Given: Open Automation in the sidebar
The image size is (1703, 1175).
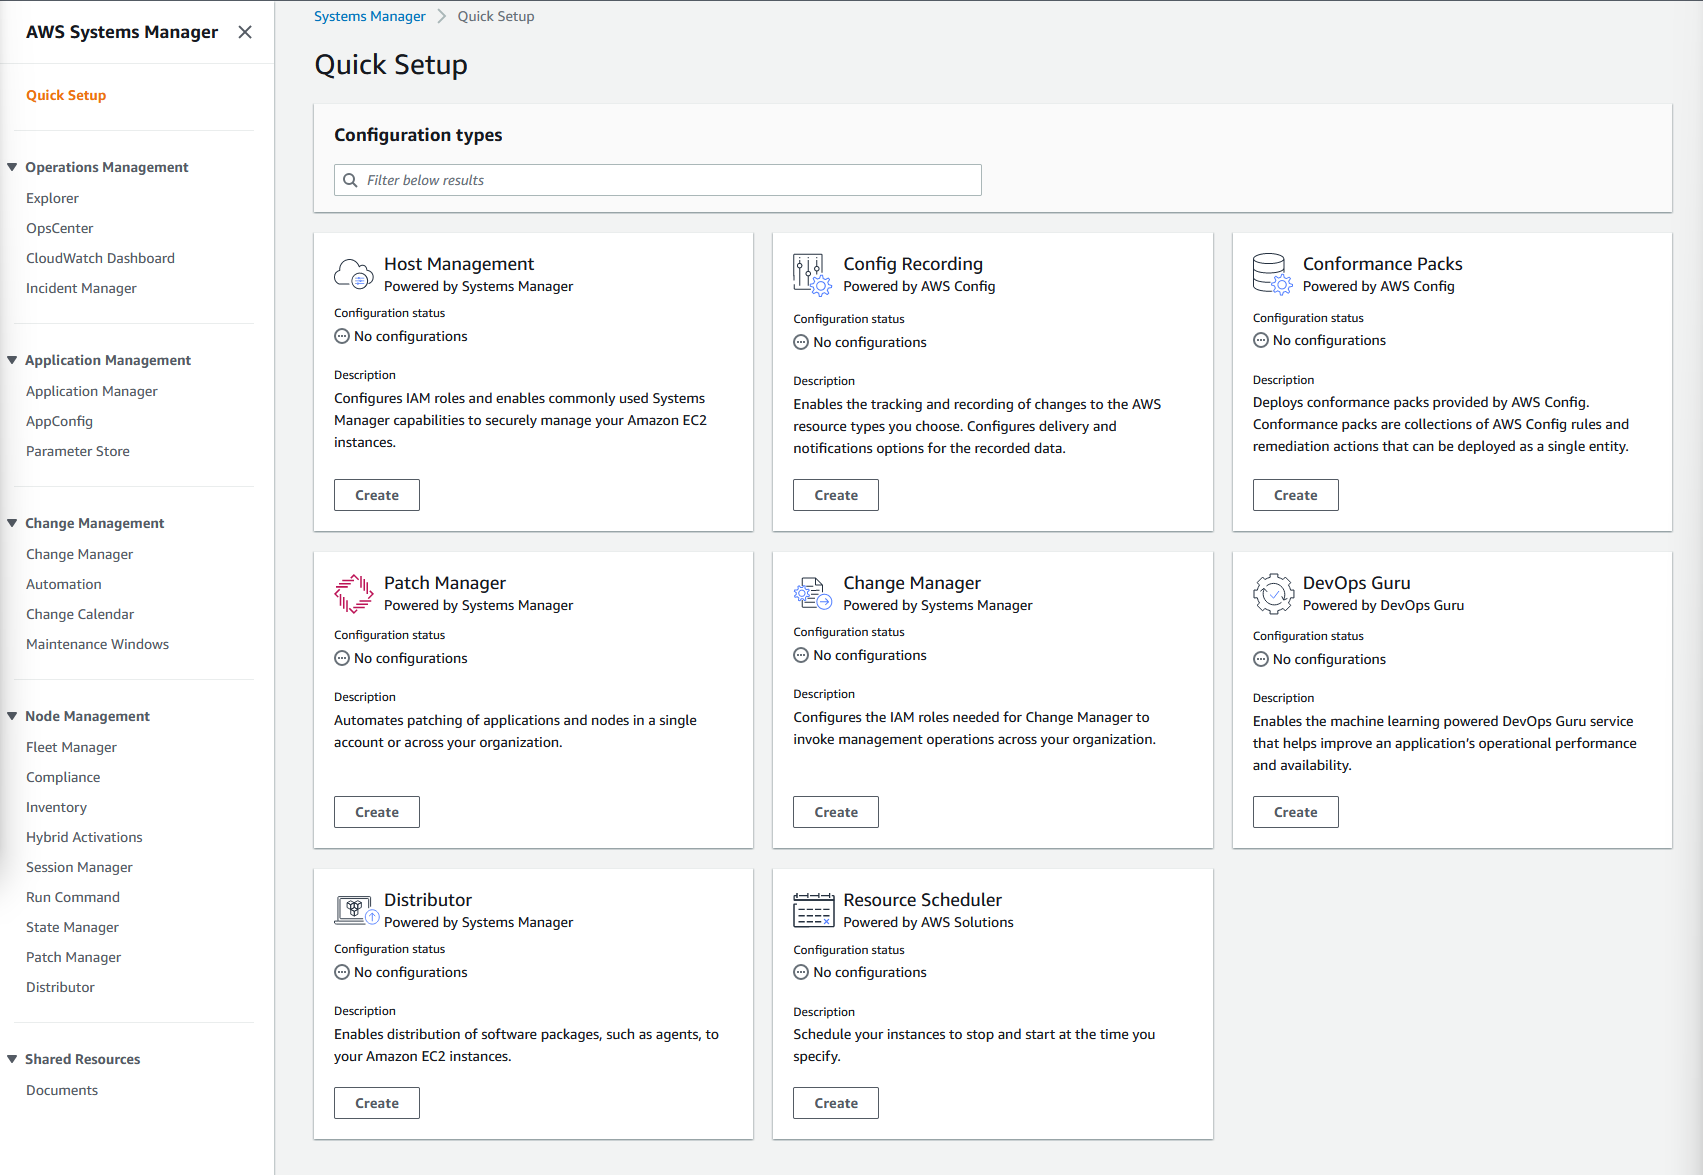Looking at the screenshot, I should (64, 584).
